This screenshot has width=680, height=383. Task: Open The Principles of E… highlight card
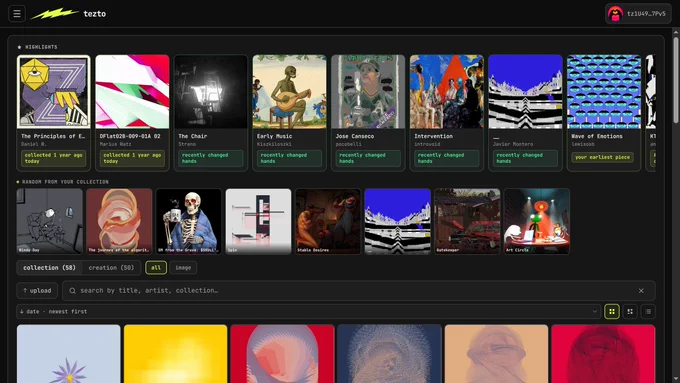click(x=53, y=113)
